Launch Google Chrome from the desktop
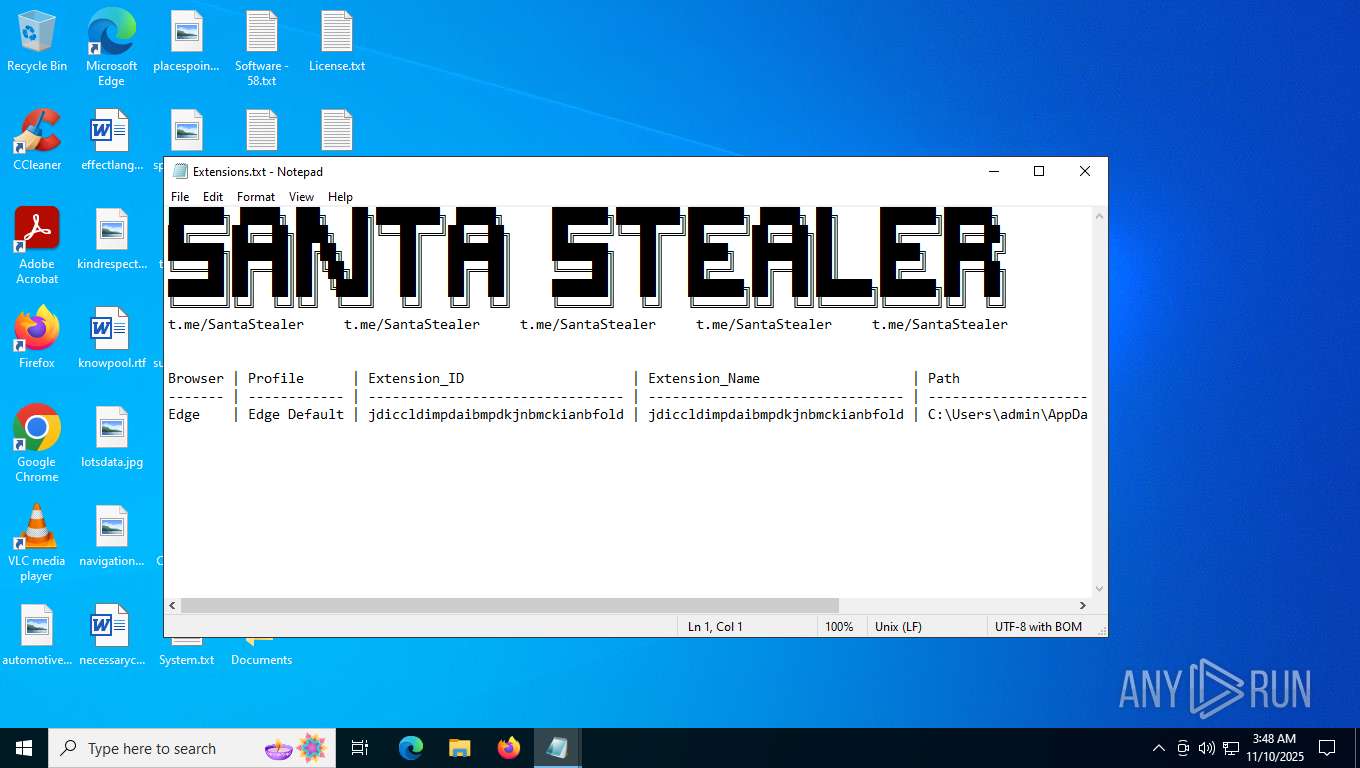Image resolution: width=1360 pixels, height=768 pixels. pos(37,444)
